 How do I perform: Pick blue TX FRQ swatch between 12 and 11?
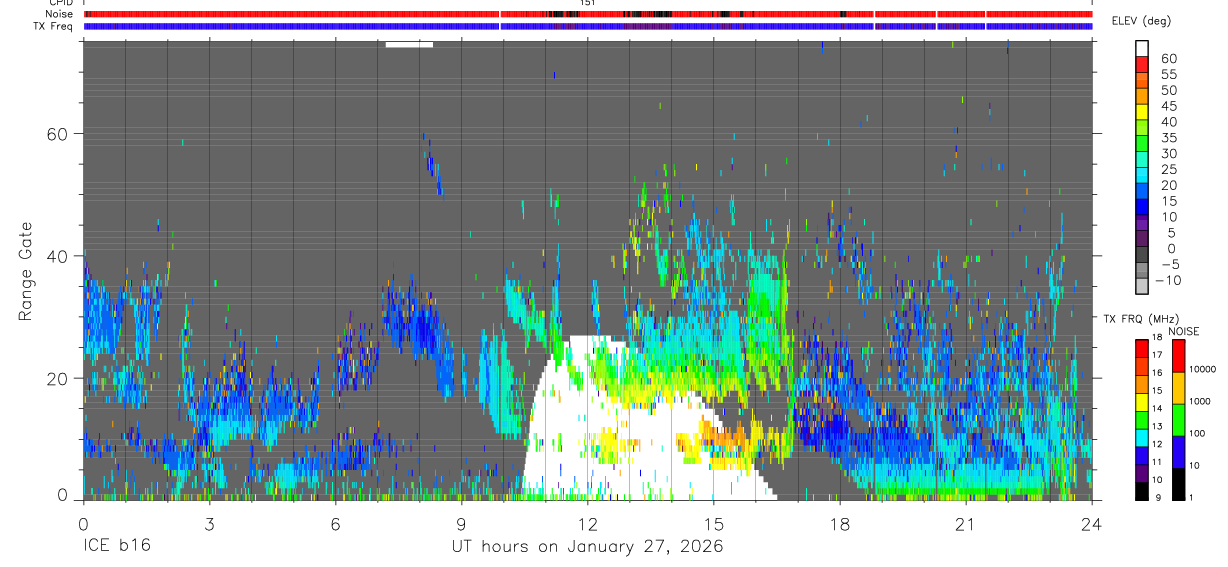pos(1142,454)
